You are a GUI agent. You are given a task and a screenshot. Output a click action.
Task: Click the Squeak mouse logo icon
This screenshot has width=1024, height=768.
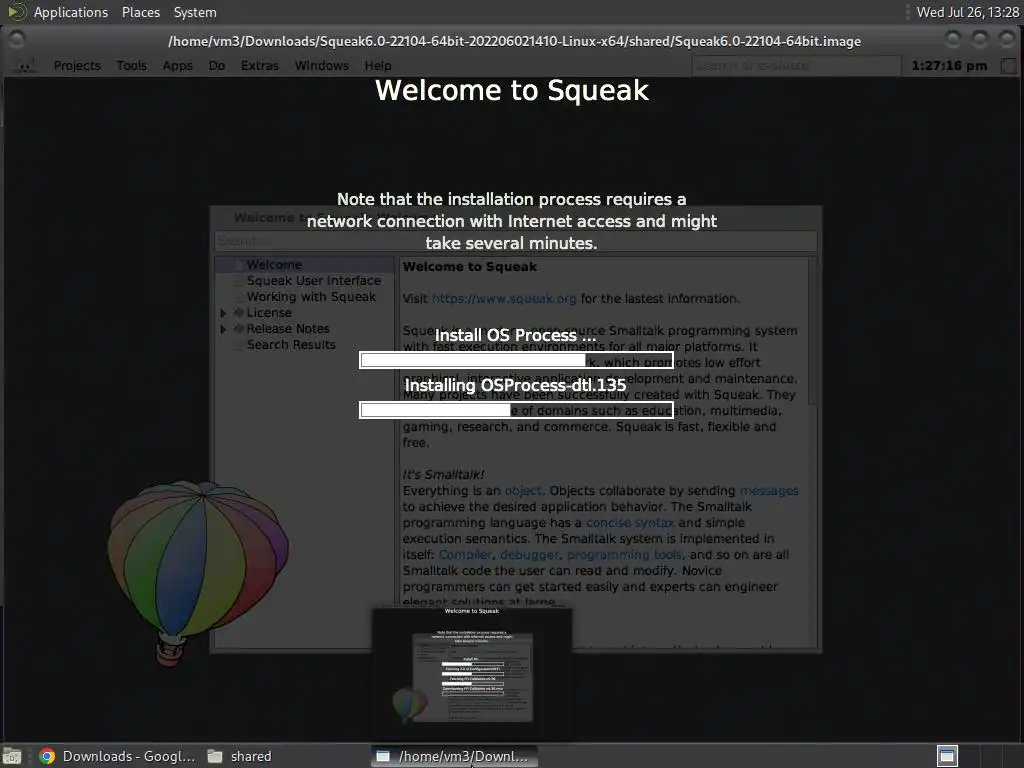[x=25, y=66]
